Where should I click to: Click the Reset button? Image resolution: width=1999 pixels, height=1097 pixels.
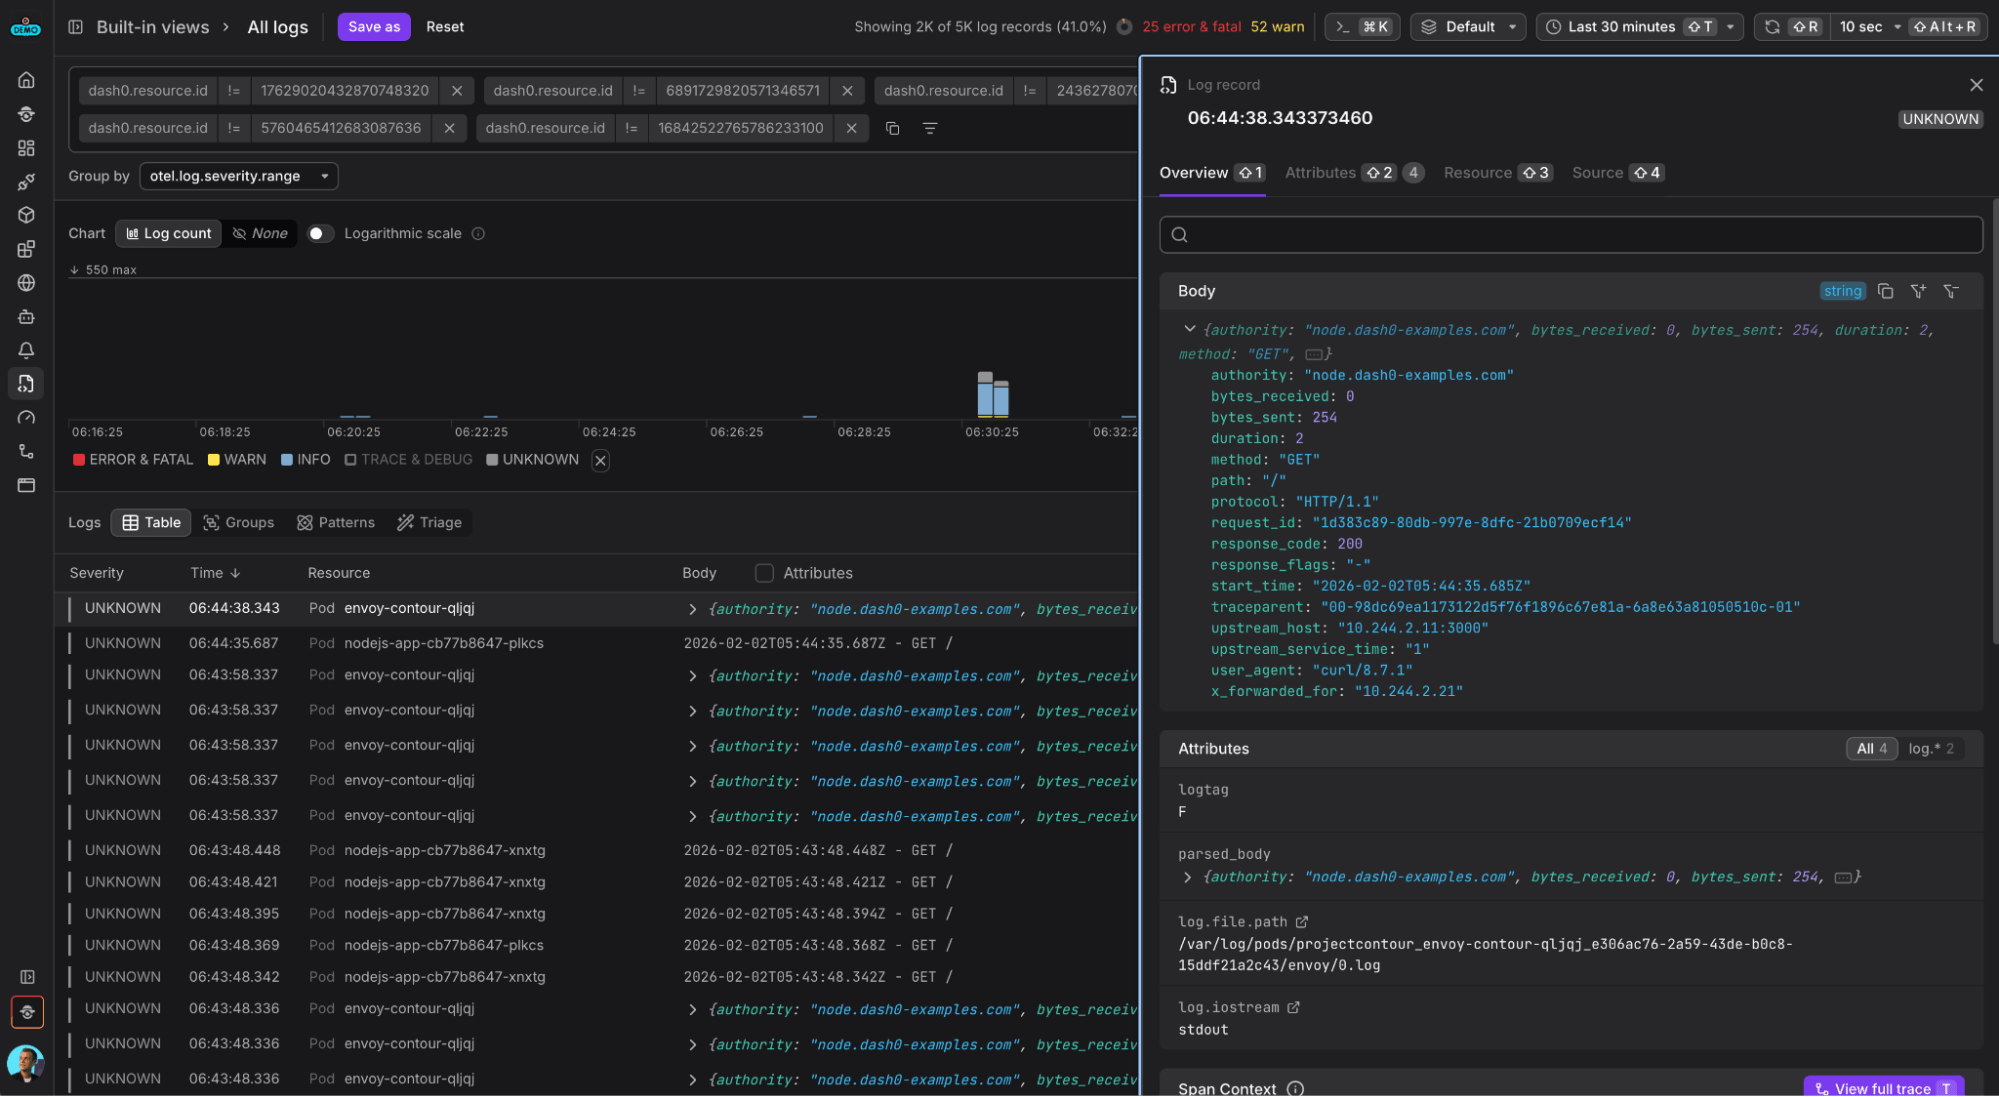[x=445, y=27]
